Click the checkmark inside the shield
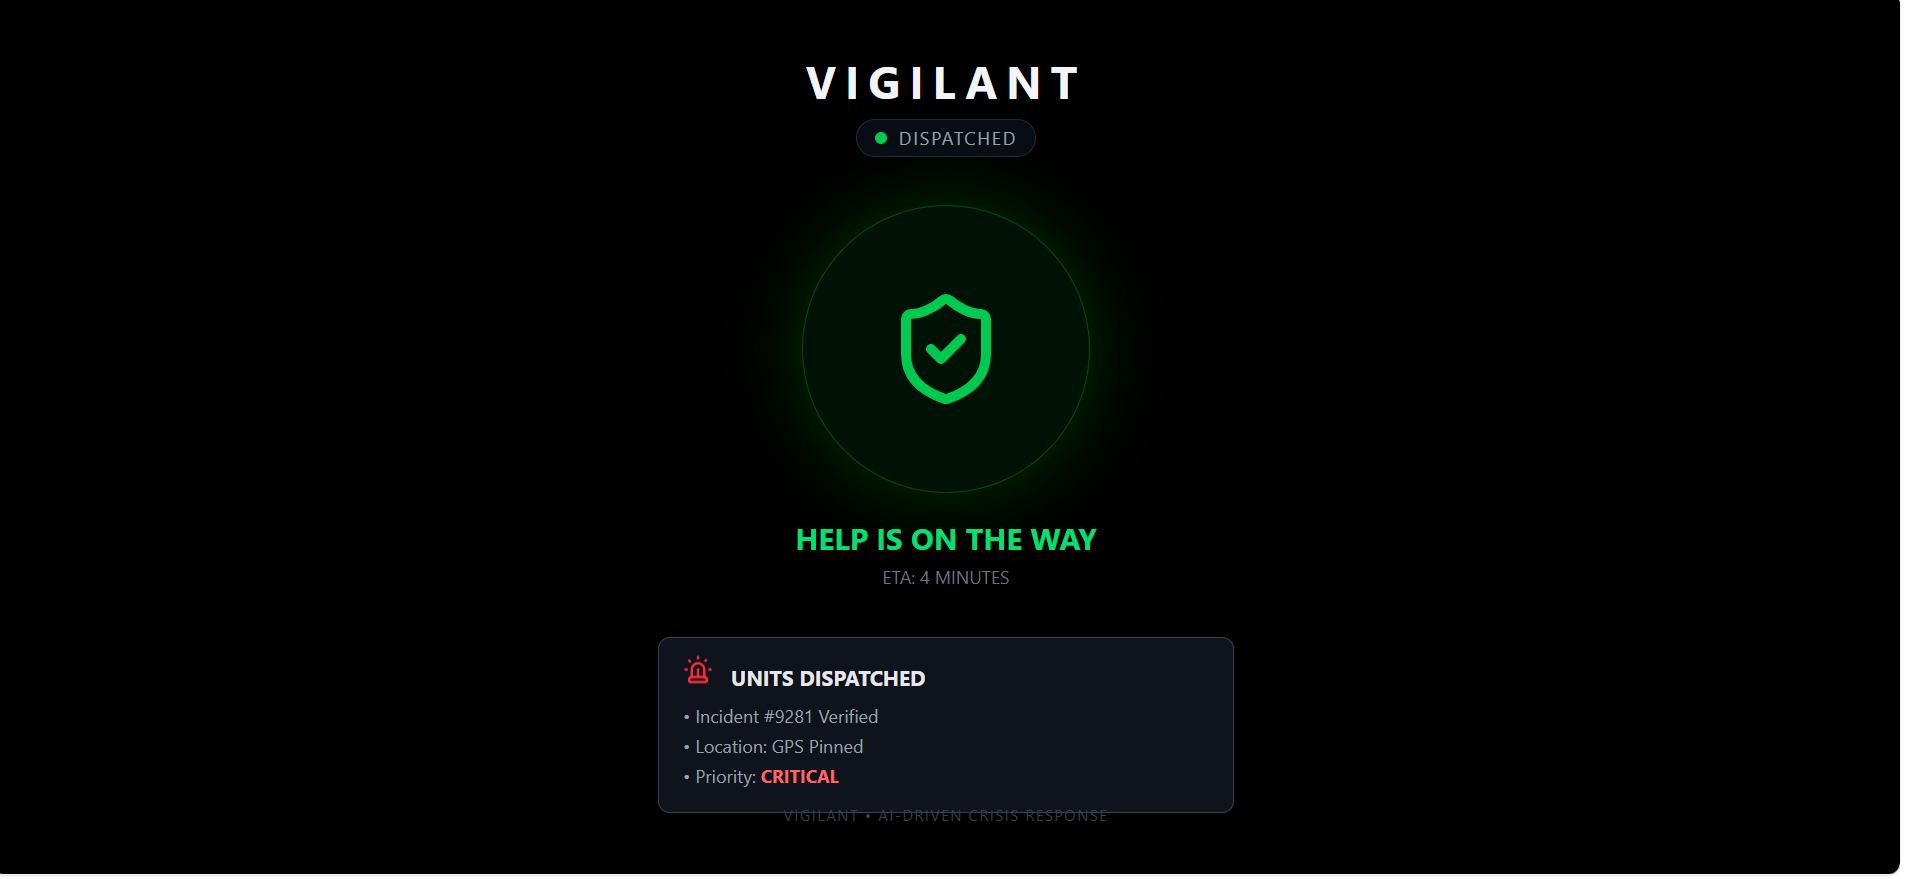The width and height of the screenshot is (1905, 879). (945, 348)
